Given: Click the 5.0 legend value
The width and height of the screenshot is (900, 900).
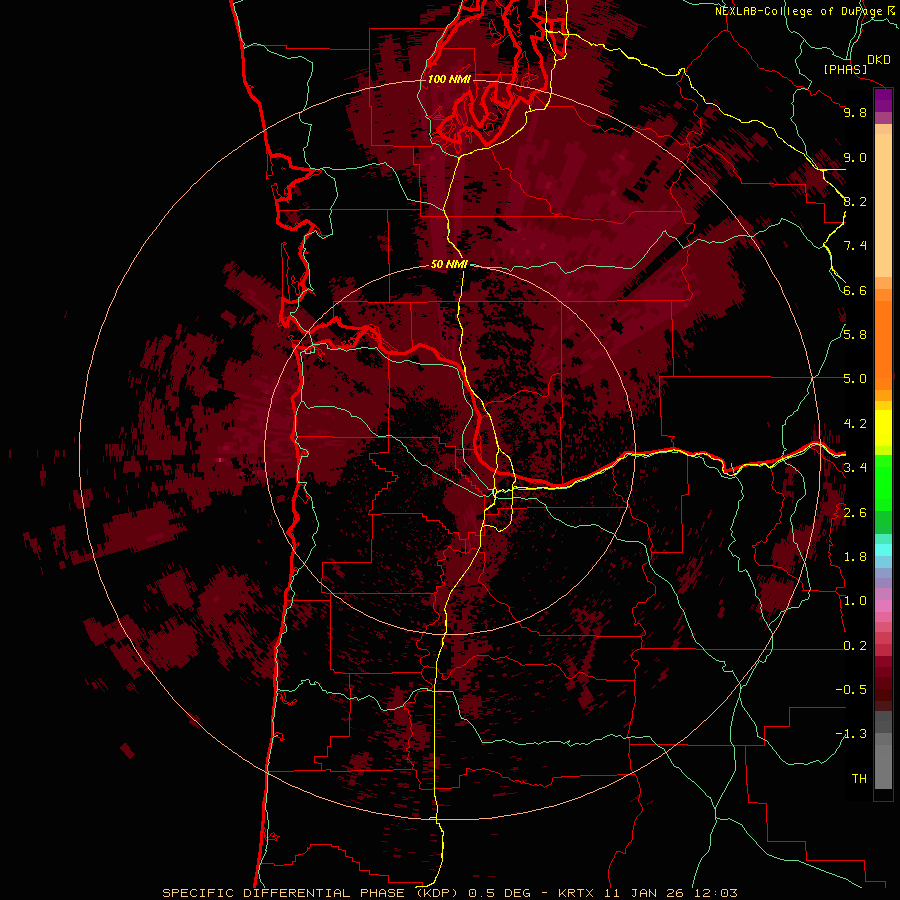Looking at the screenshot, I should click(855, 379).
